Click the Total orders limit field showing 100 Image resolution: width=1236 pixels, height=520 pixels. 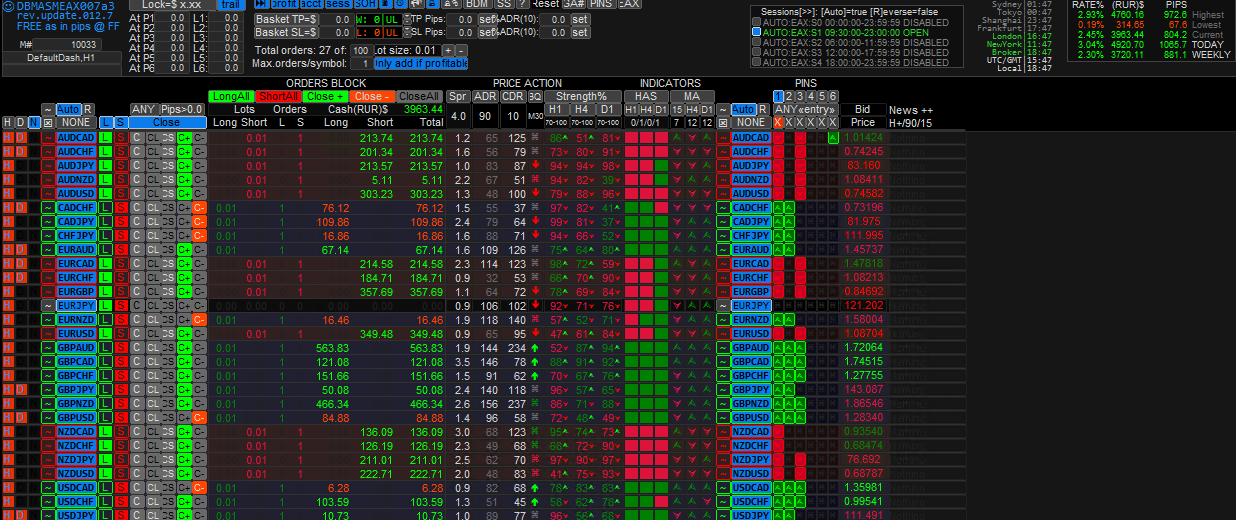(360, 50)
